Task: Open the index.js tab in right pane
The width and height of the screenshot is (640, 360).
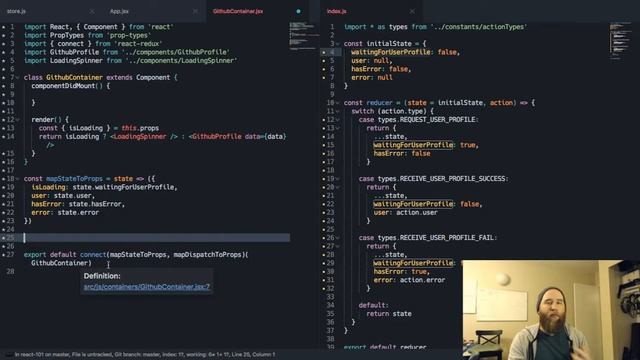Action: (x=336, y=11)
